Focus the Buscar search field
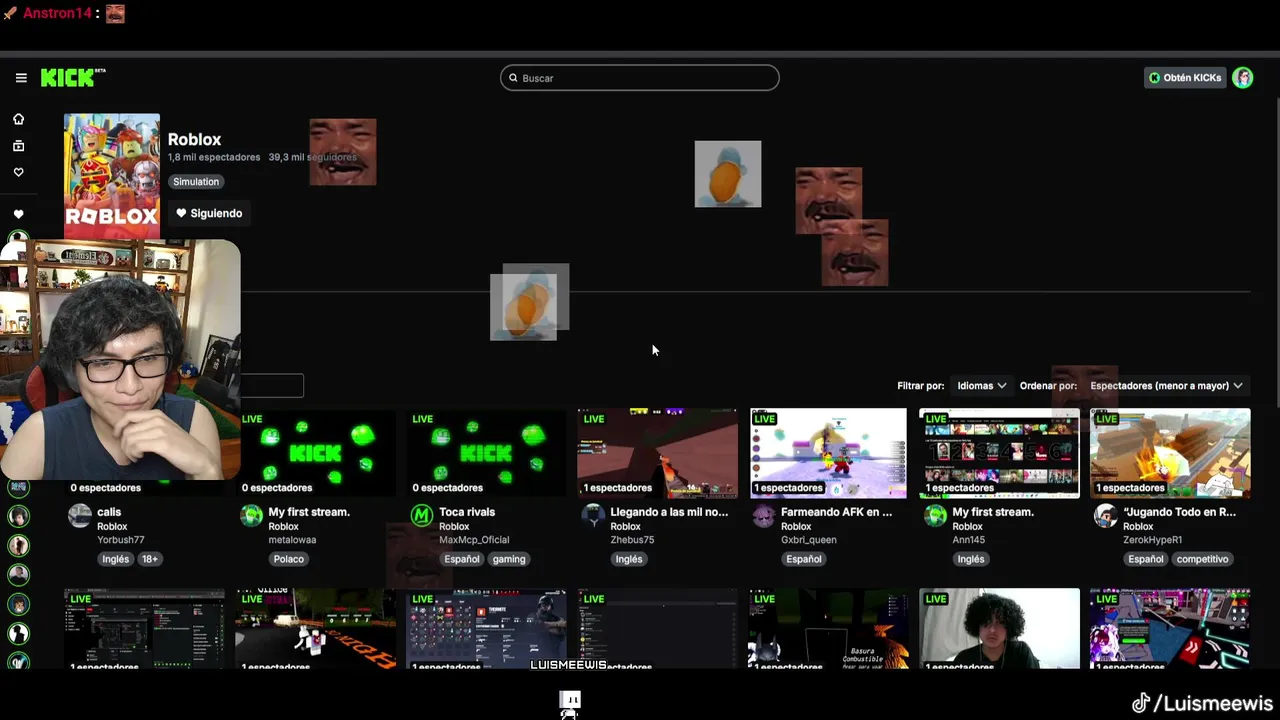 [640, 78]
